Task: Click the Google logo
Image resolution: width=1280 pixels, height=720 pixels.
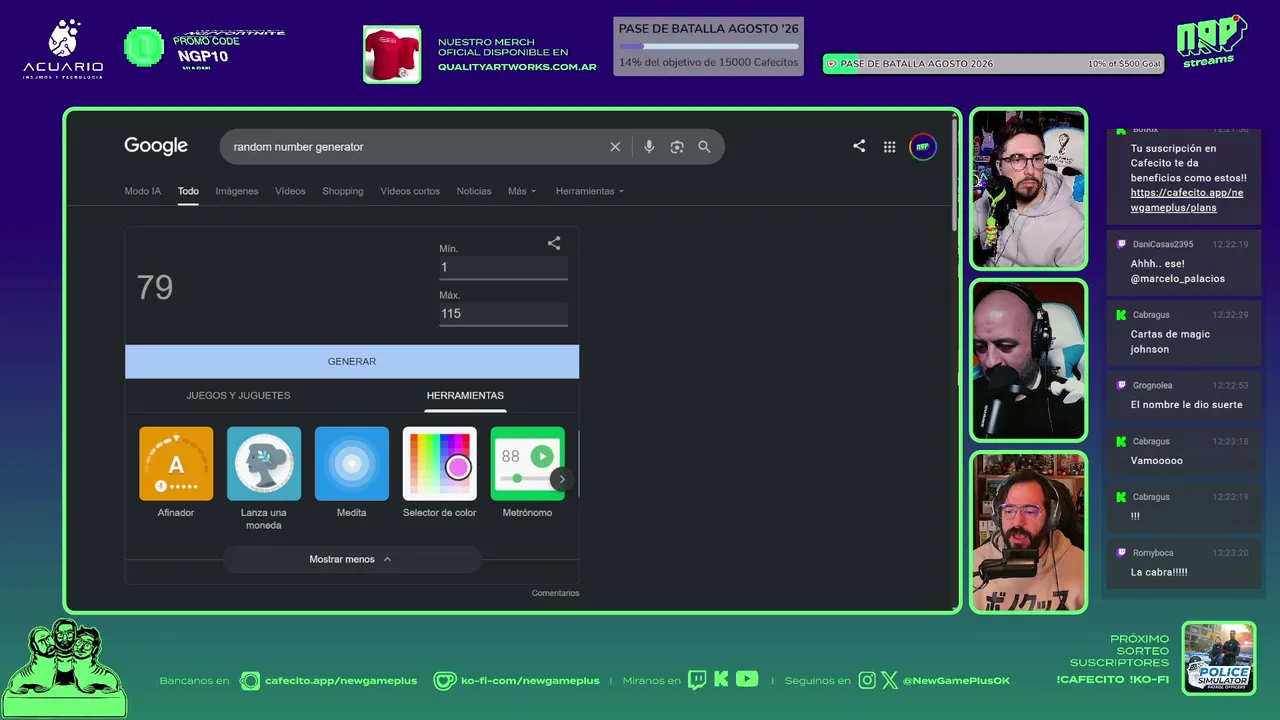Action: click(156, 146)
